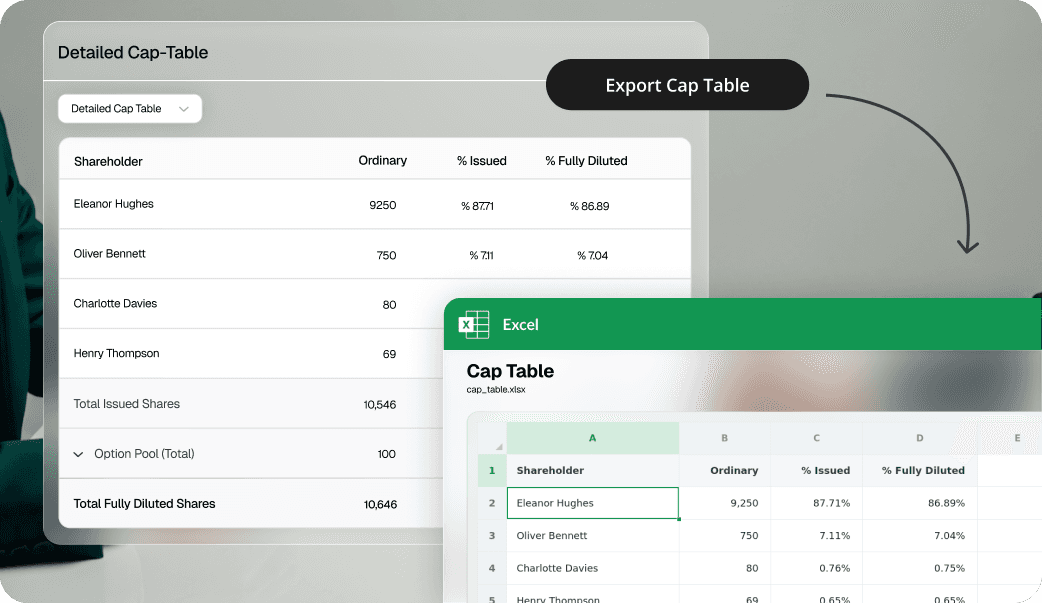
Task: Click the 7.11% cell in Excel
Action: coord(817,536)
